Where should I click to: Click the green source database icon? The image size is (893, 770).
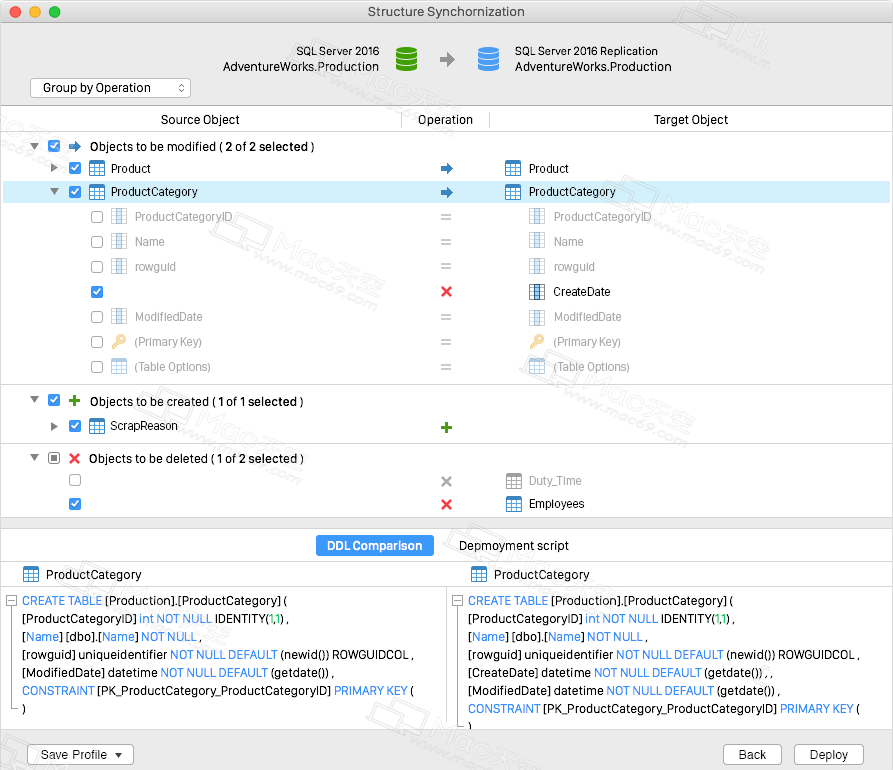407,59
